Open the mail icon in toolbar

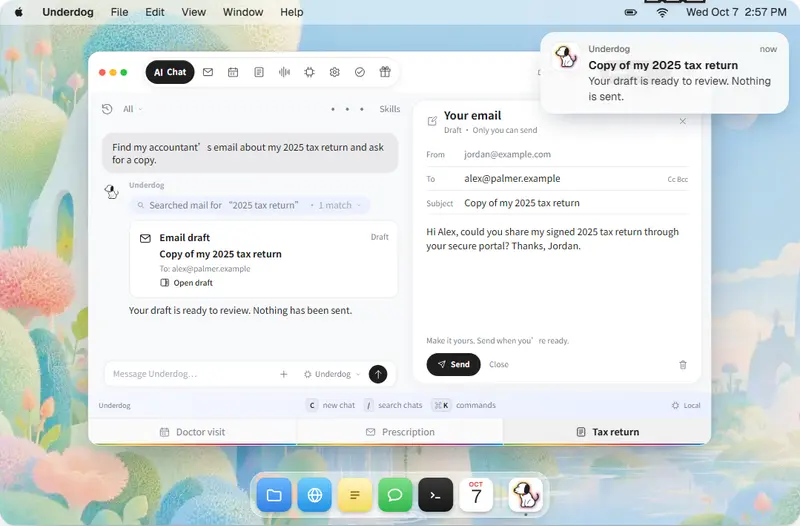208,72
